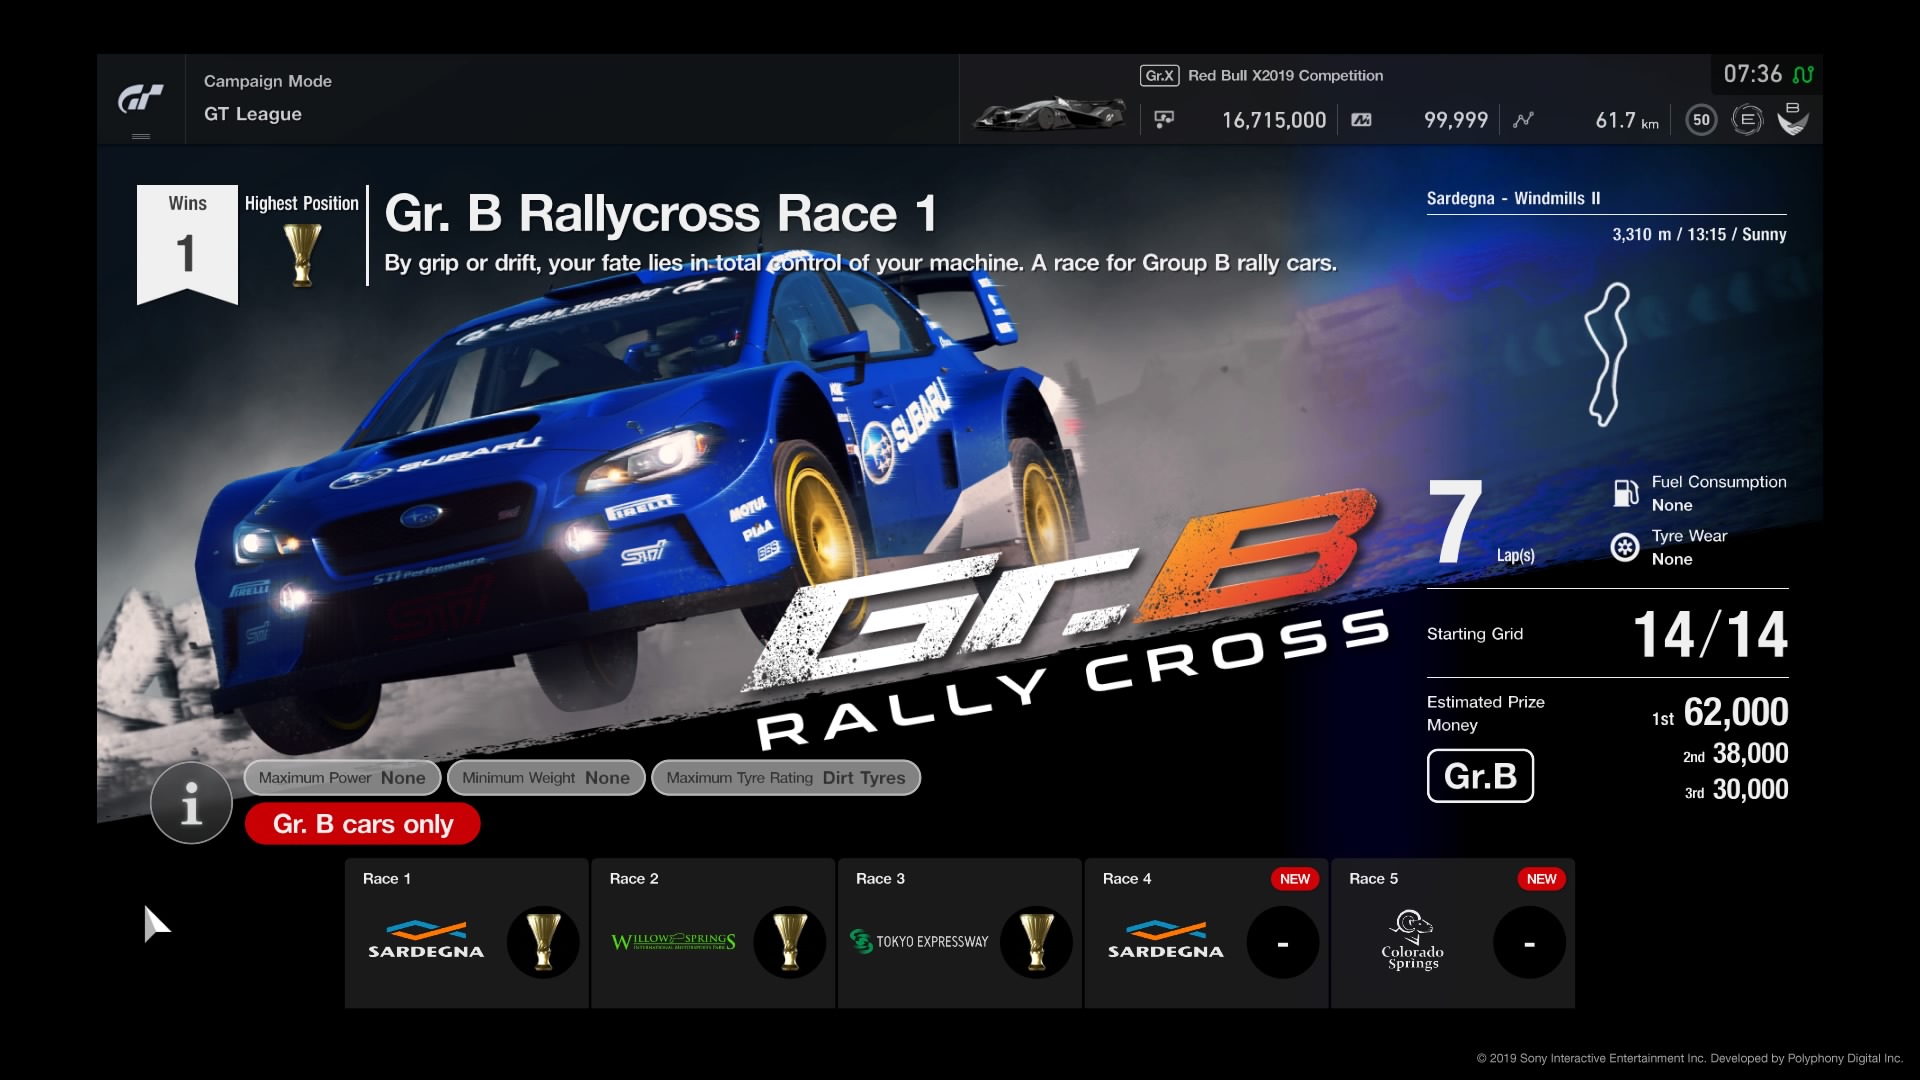Click the sportsmanship rating B handshake icon
The height and width of the screenshot is (1080, 1920).
(x=1793, y=119)
